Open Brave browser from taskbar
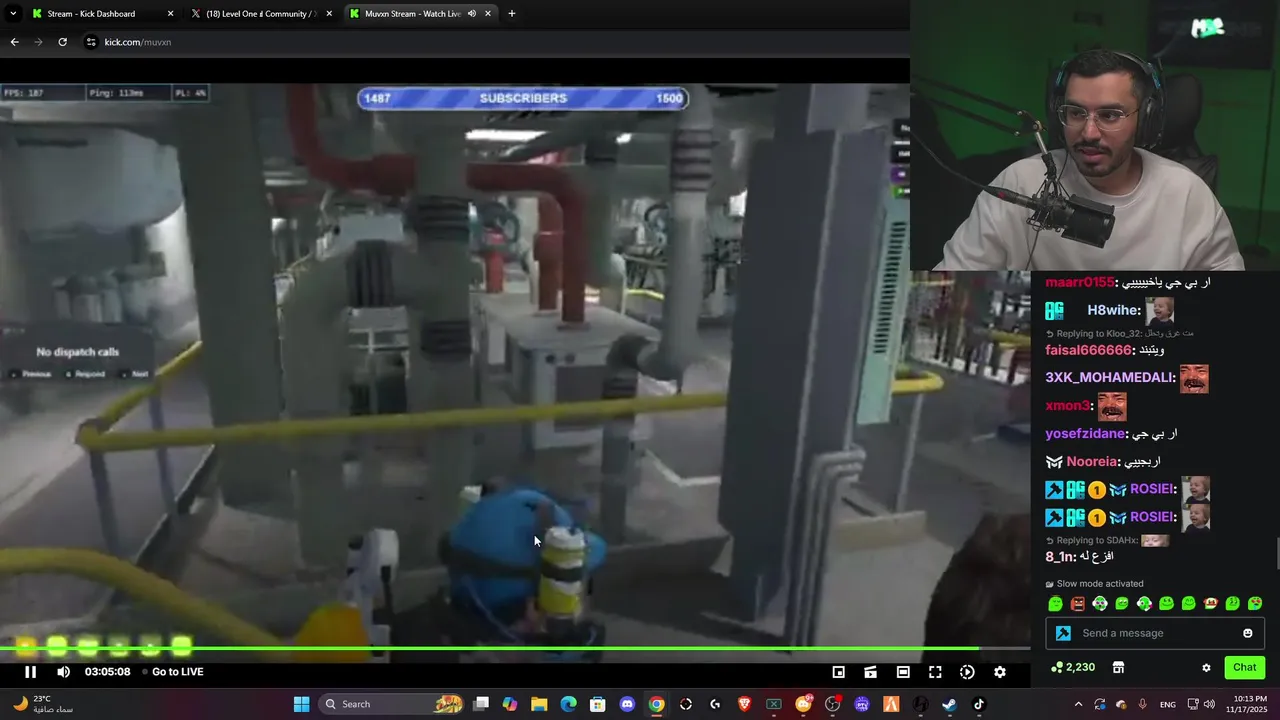 coord(744,704)
